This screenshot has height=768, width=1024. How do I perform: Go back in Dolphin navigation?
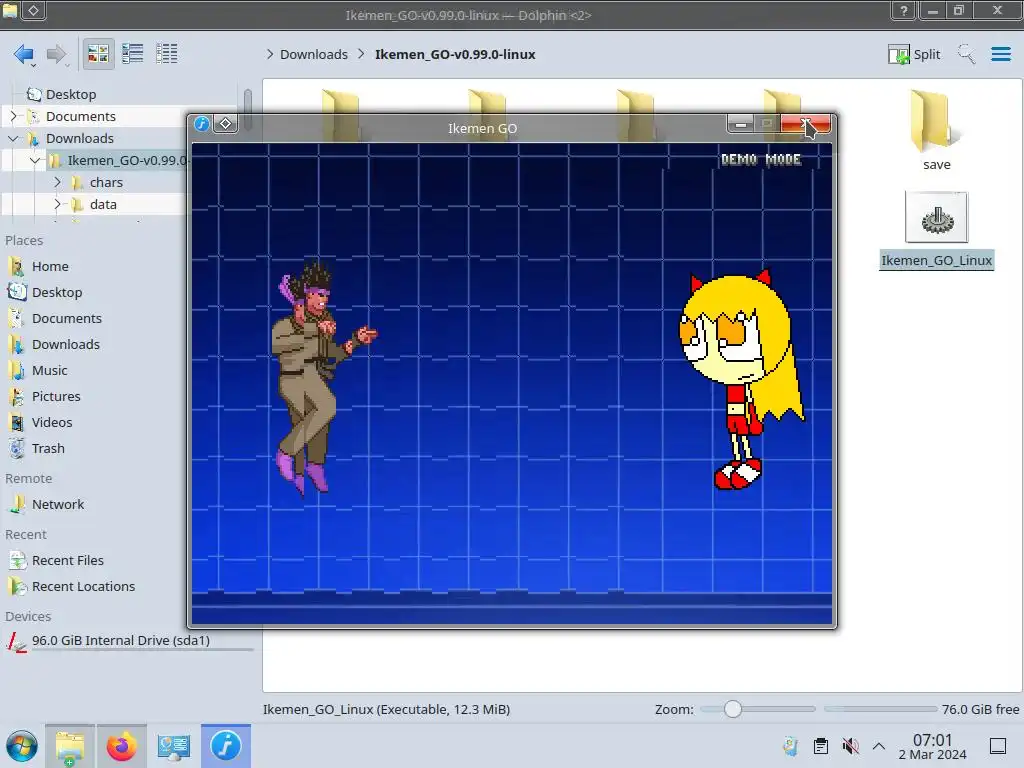pyautogui.click(x=24, y=54)
